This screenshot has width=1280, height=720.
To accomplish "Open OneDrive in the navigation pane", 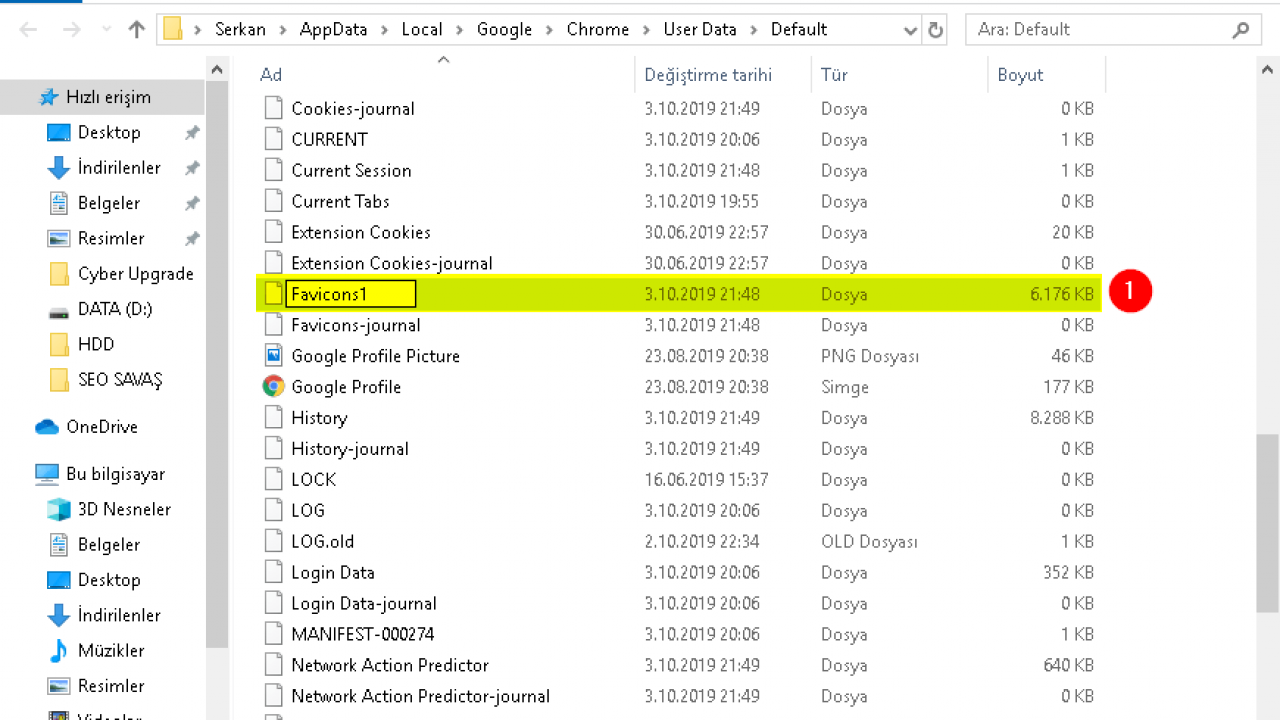I will [101, 427].
